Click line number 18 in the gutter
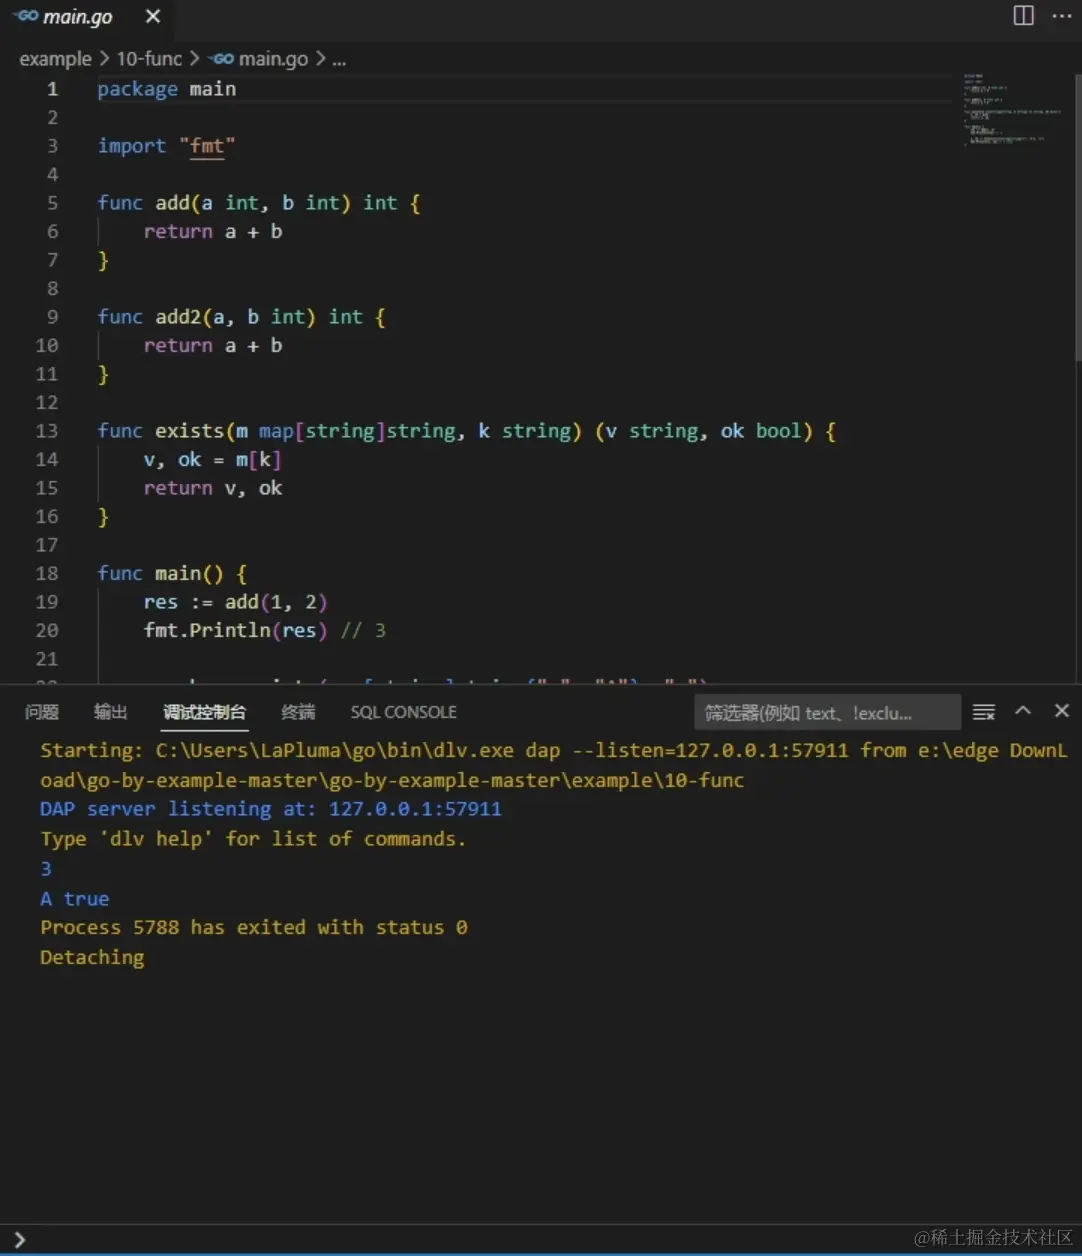This screenshot has width=1082, height=1256. click(x=47, y=573)
